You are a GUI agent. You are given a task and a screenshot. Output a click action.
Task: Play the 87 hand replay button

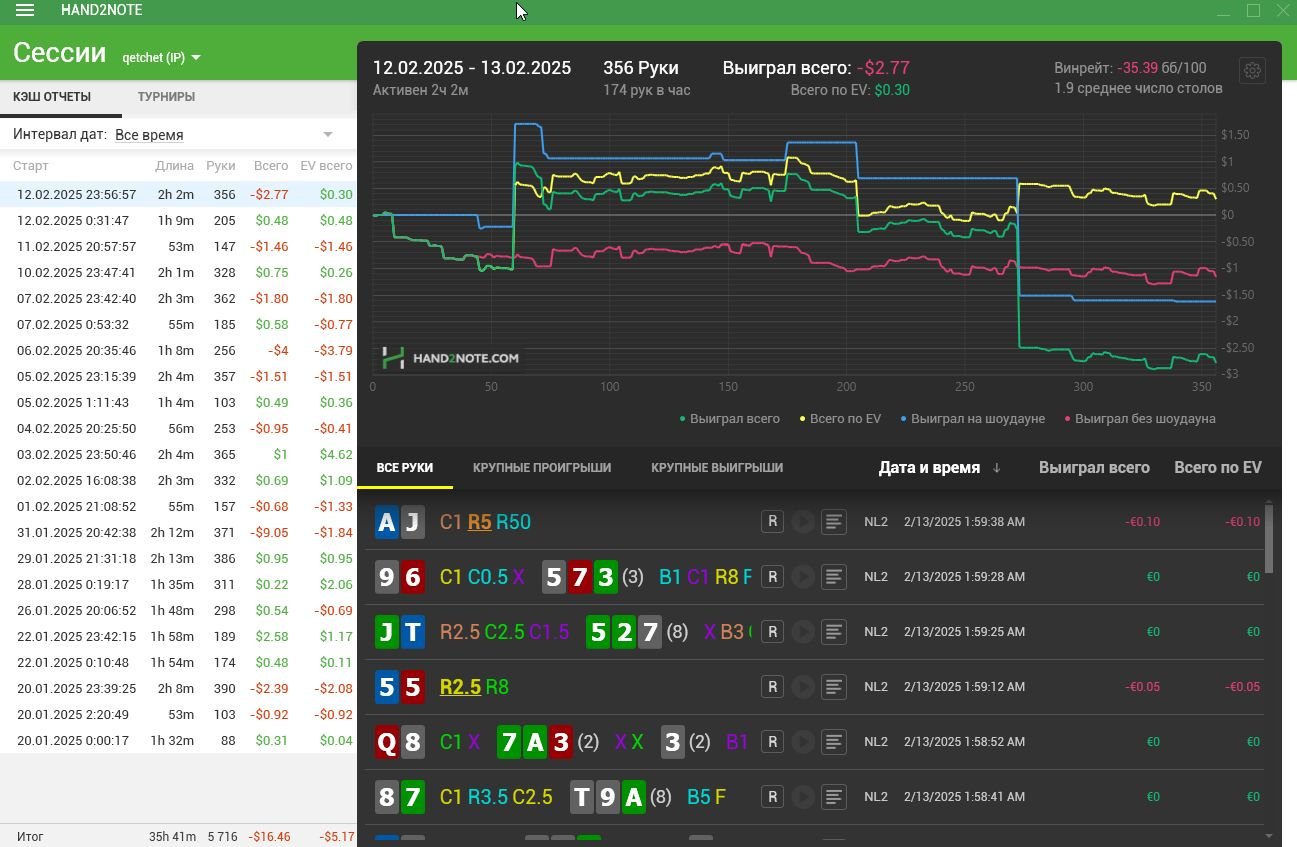803,796
